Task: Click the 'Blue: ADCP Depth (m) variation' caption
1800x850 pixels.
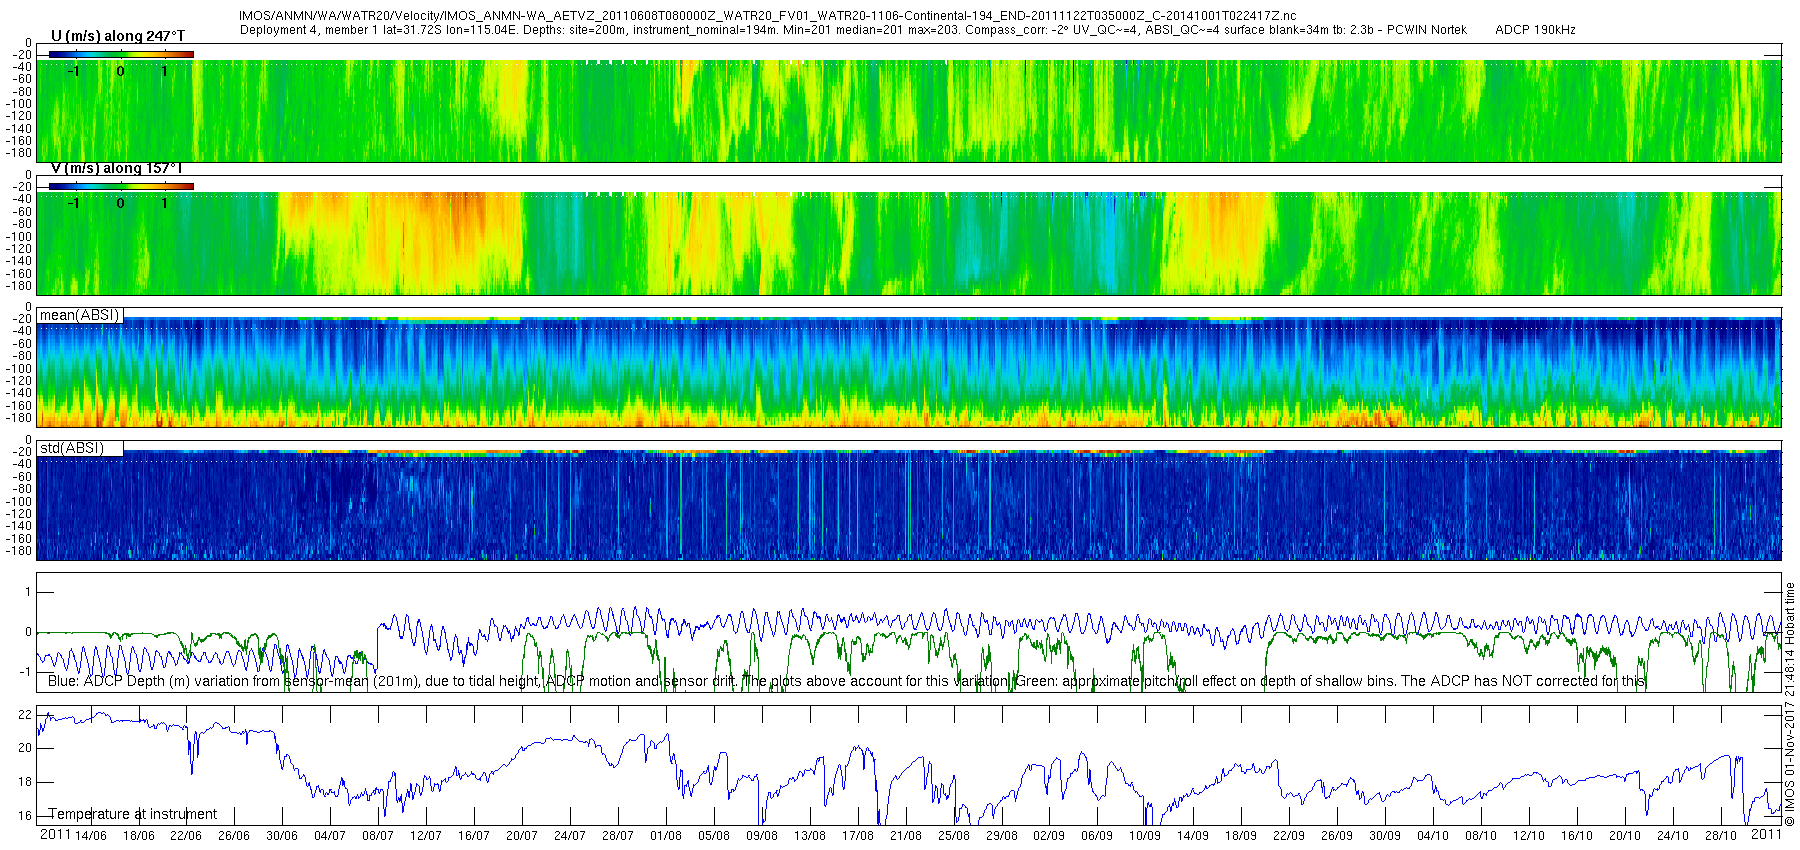Action: pos(846,681)
